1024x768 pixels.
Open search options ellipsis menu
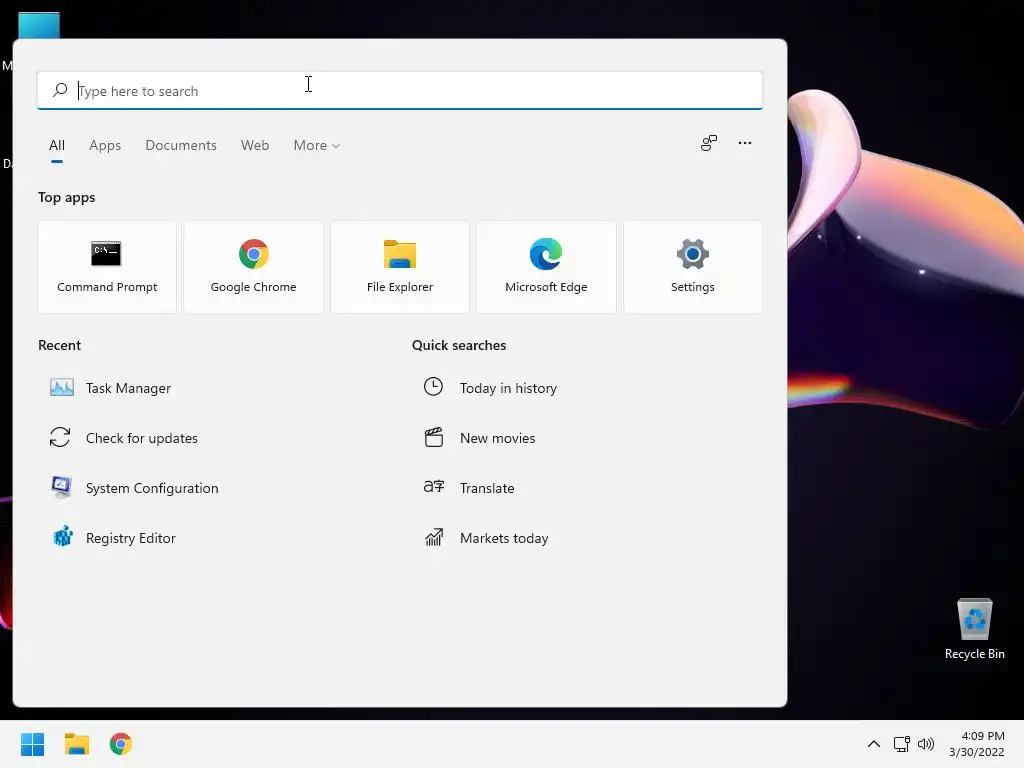click(744, 143)
